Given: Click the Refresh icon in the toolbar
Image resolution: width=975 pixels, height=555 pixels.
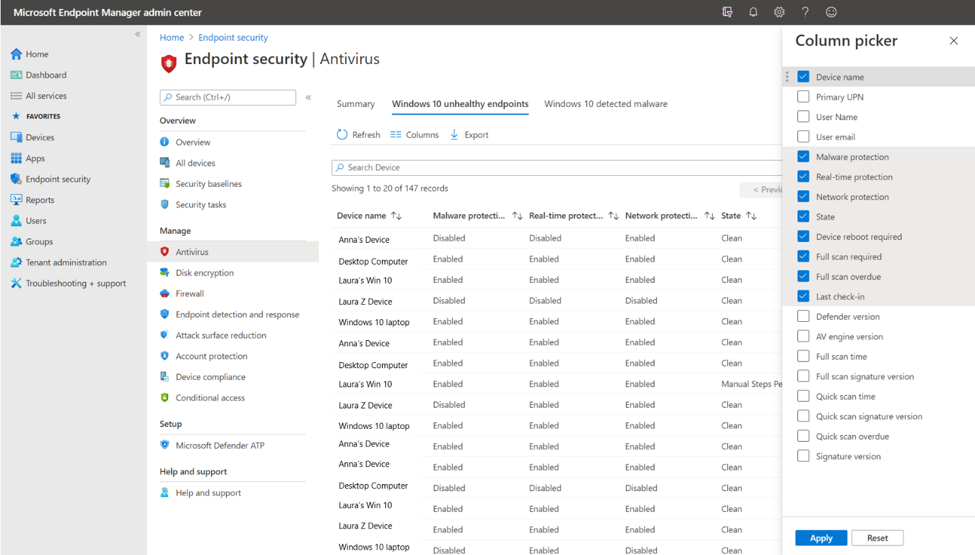Looking at the screenshot, I should tap(342, 134).
